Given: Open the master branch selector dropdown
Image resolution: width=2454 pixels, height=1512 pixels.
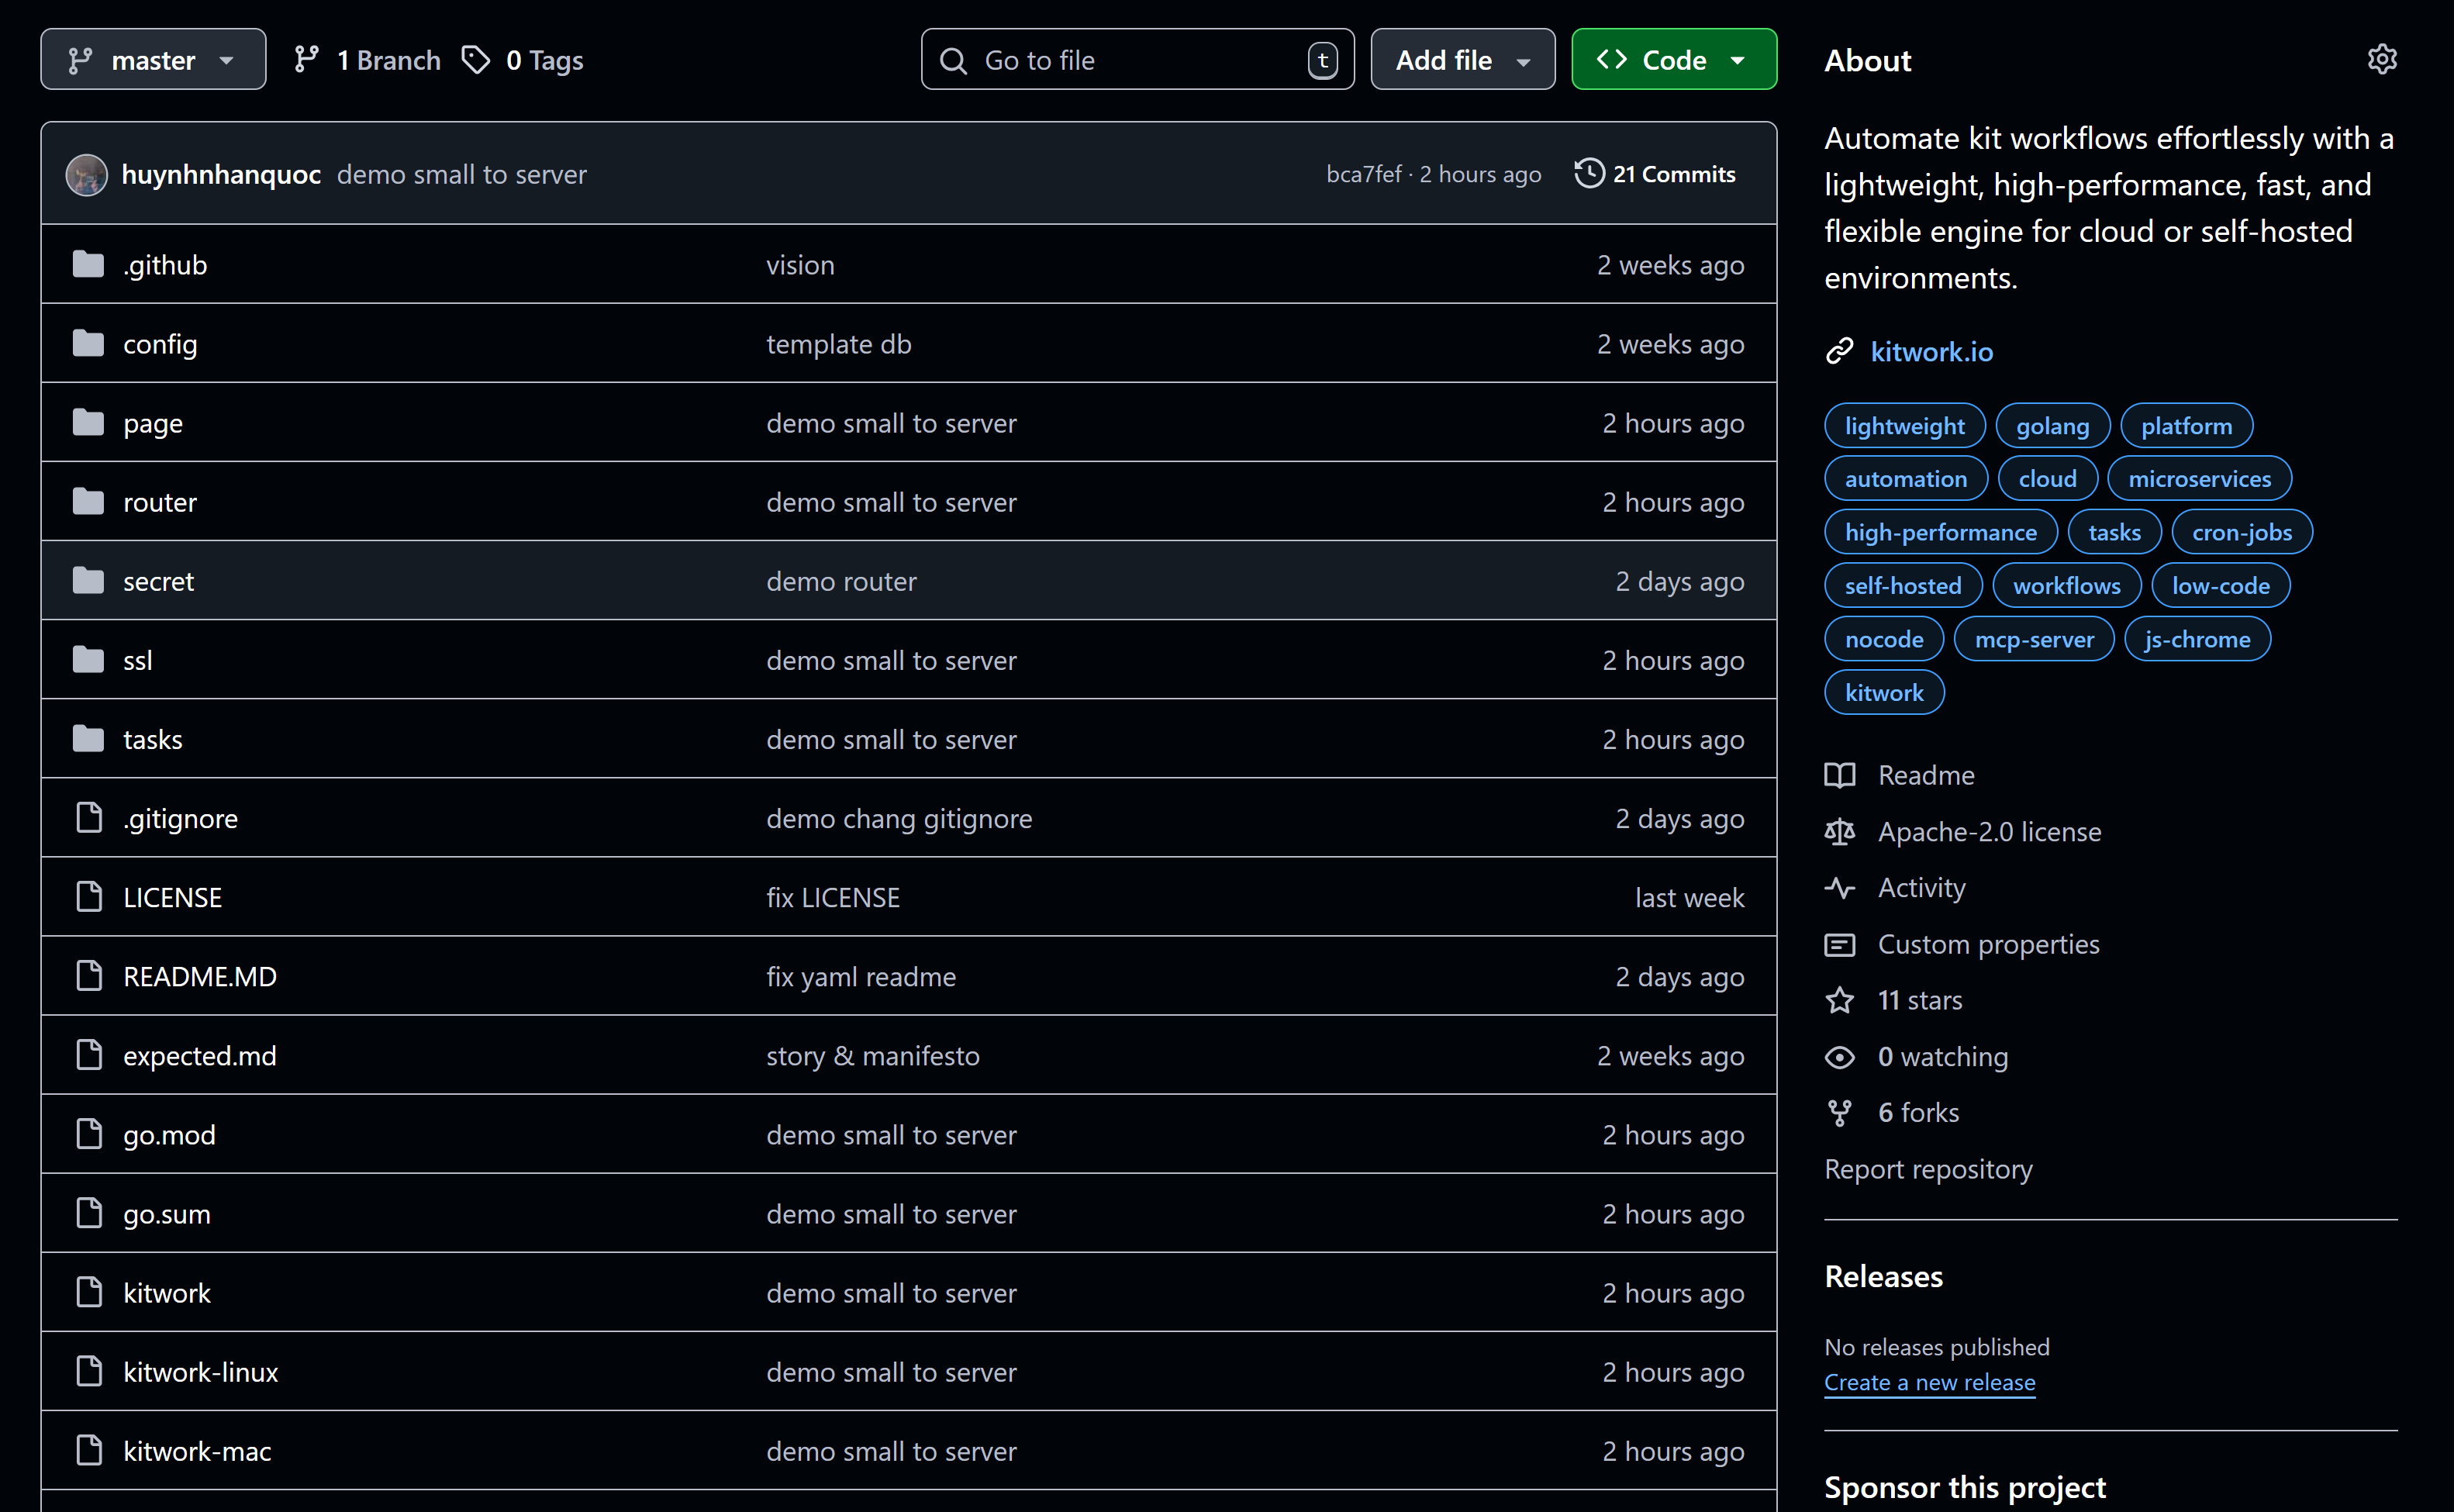Looking at the screenshot, I should point(152,59).
